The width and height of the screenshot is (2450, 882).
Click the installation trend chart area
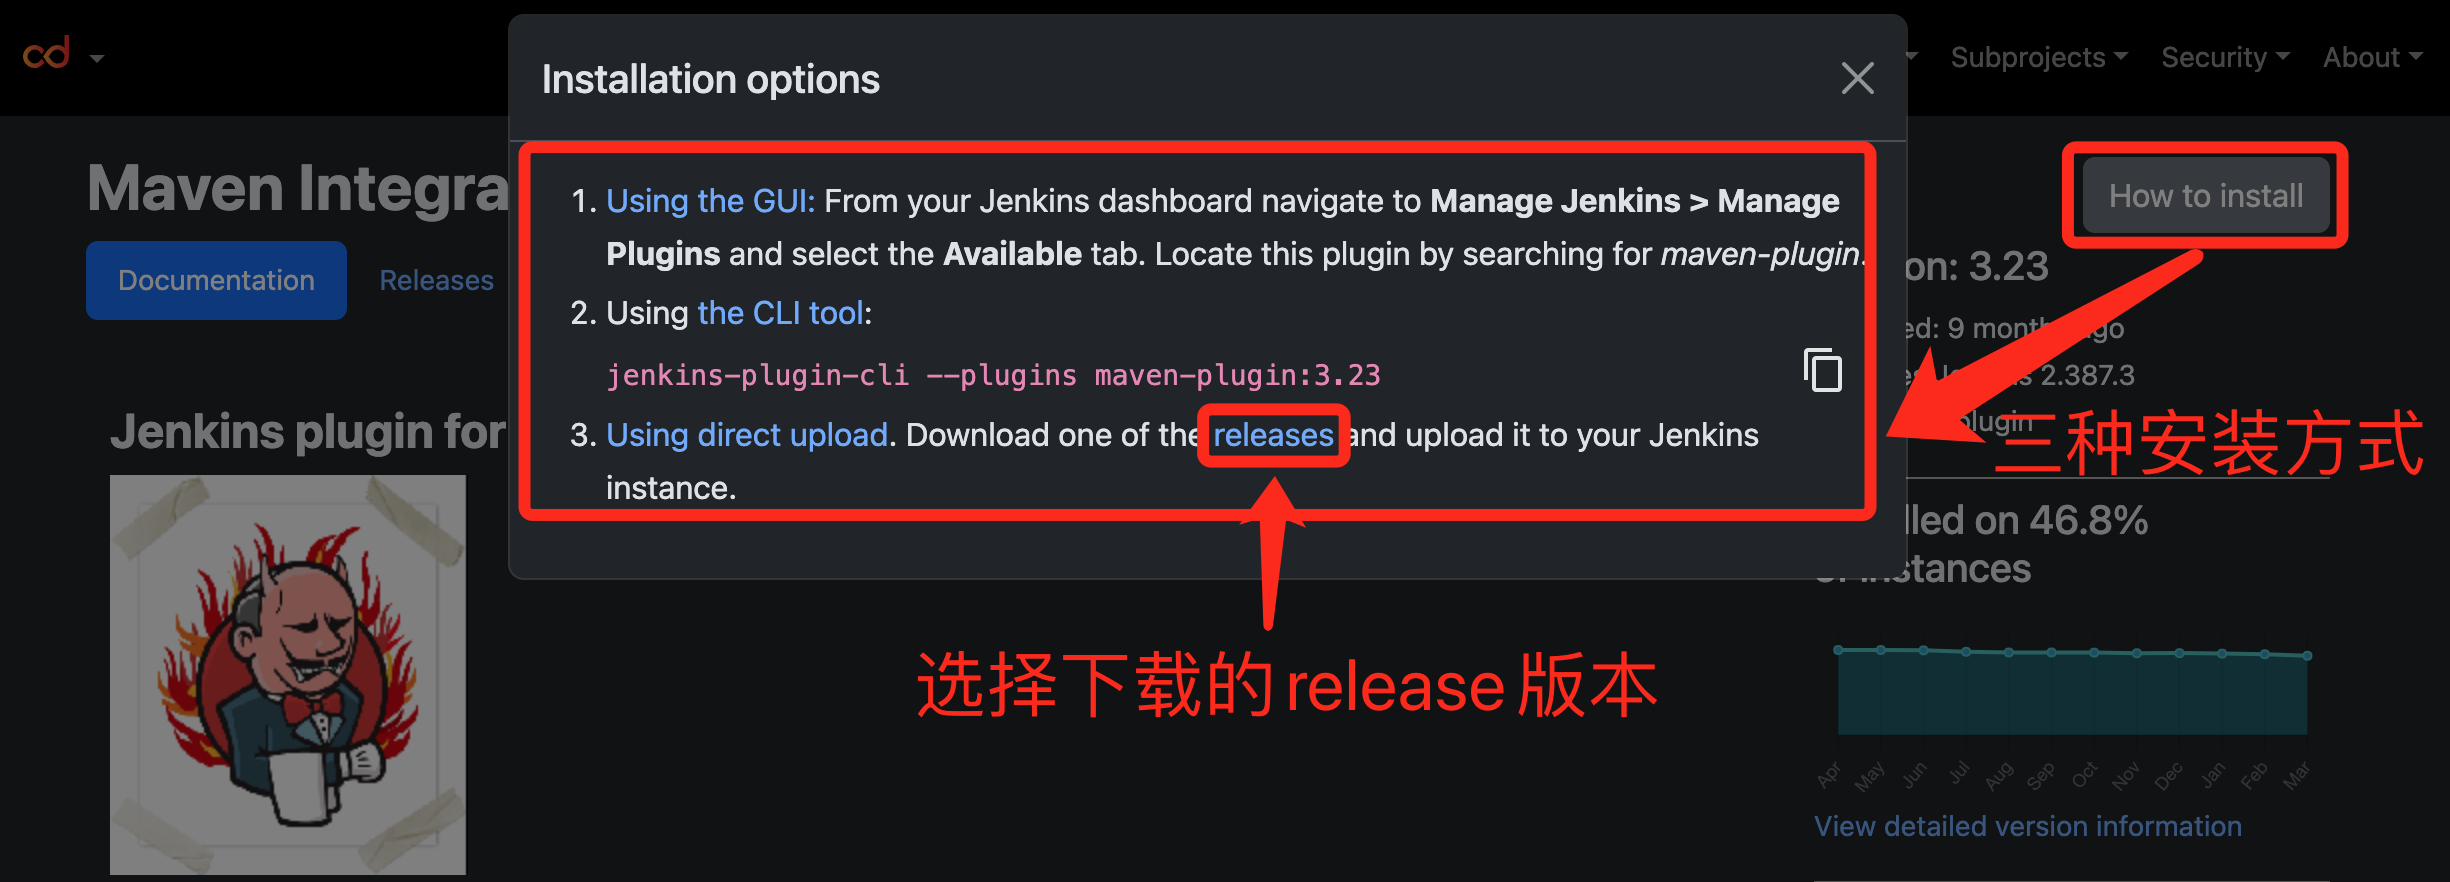(x=2072, y=692)
